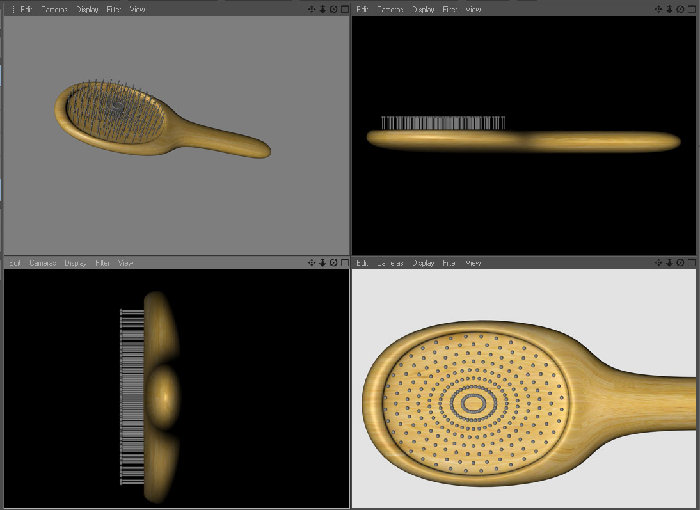700x510 pixels.
Task: Click the dotted grip handle left of the perspective Edit menu
Action: coord(13,9)
